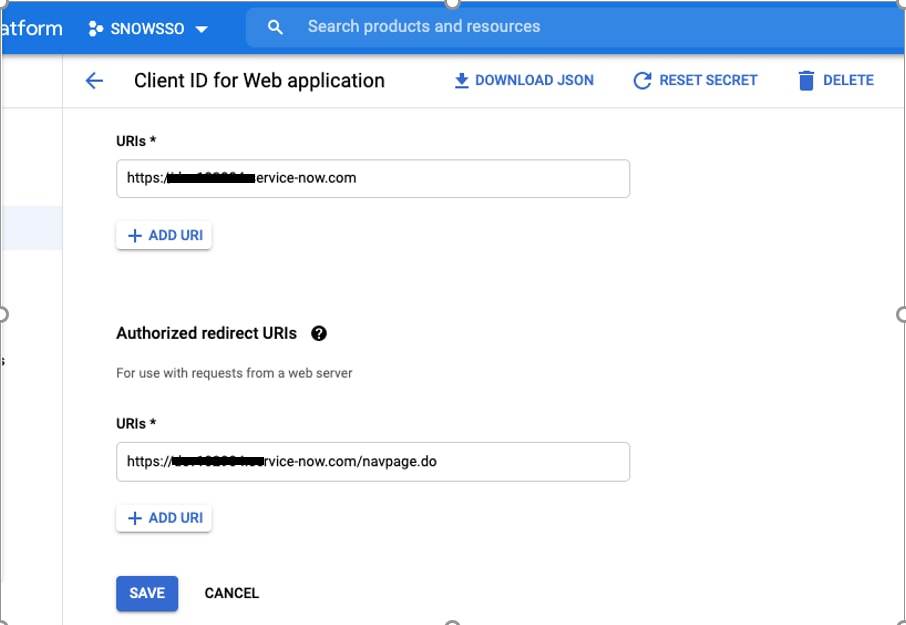Viewport: 906px width, 625px height.
Task: Click the top URIs input field
Action: pos(372,178)
